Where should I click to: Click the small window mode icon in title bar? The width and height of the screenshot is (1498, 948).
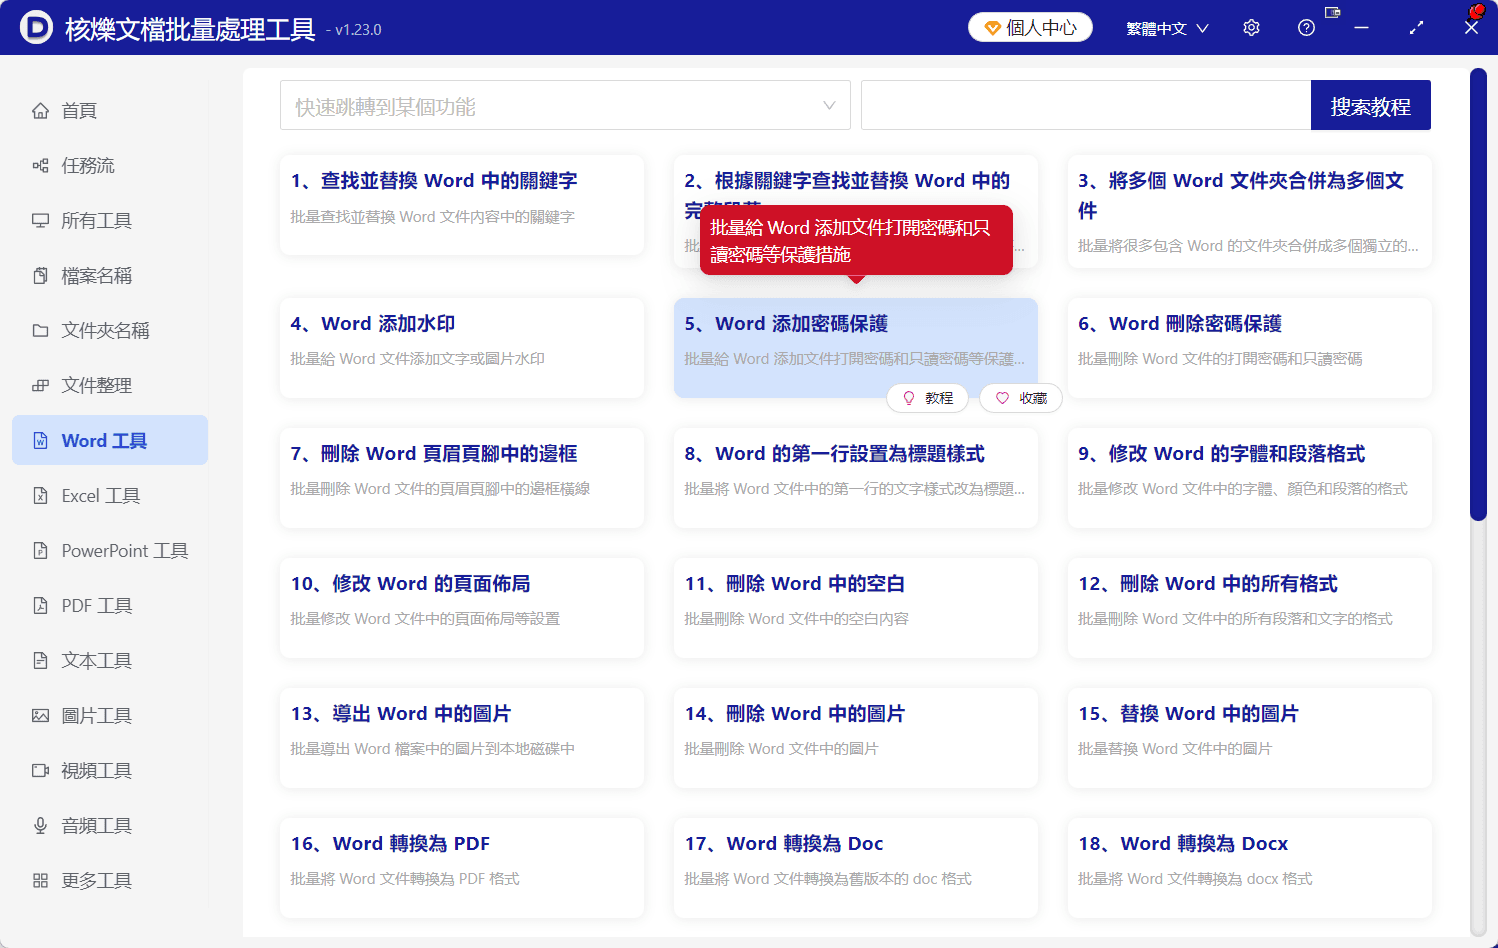[x=1332, y=12]
